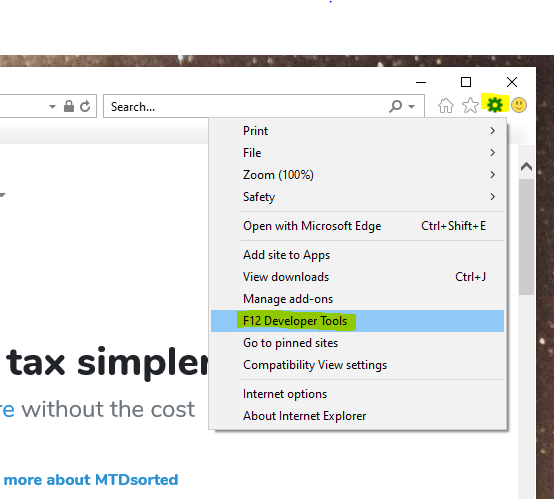Click the 'more about MTDsorted' link
Viewport: 554px width, 499px height.
[91, 480]
